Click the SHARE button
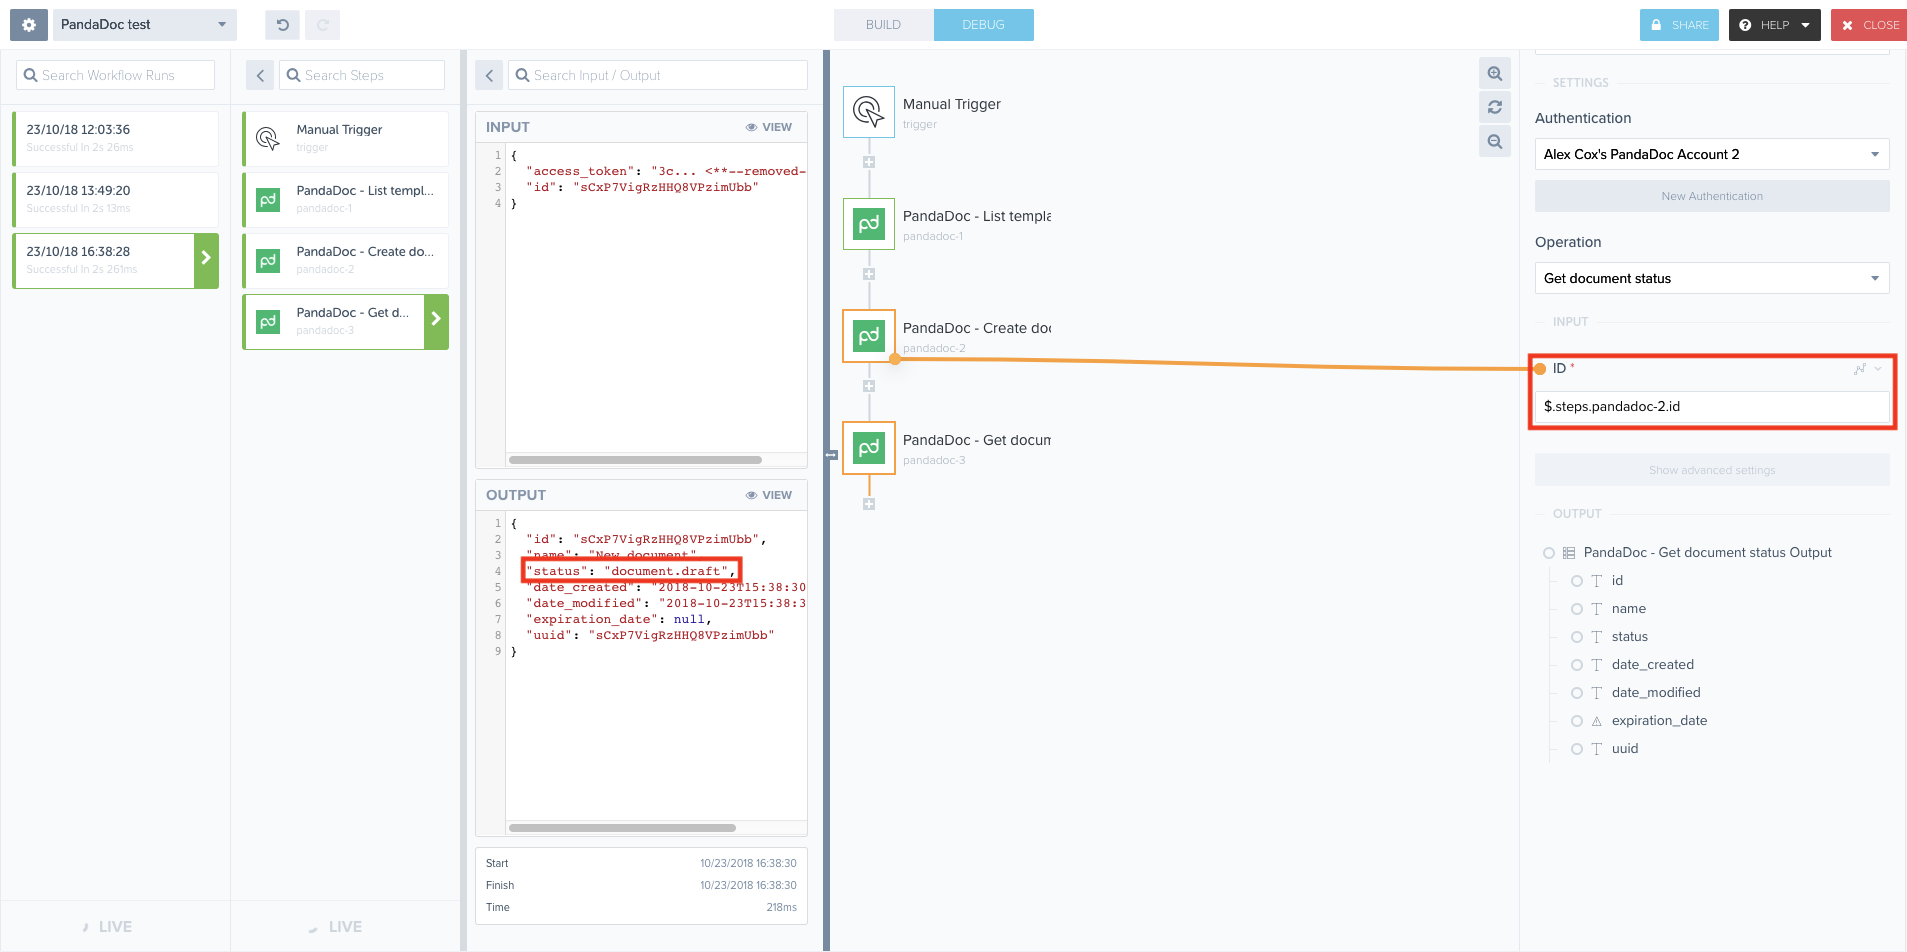This screenshot has height=952, width=1907. (1679, 24)
